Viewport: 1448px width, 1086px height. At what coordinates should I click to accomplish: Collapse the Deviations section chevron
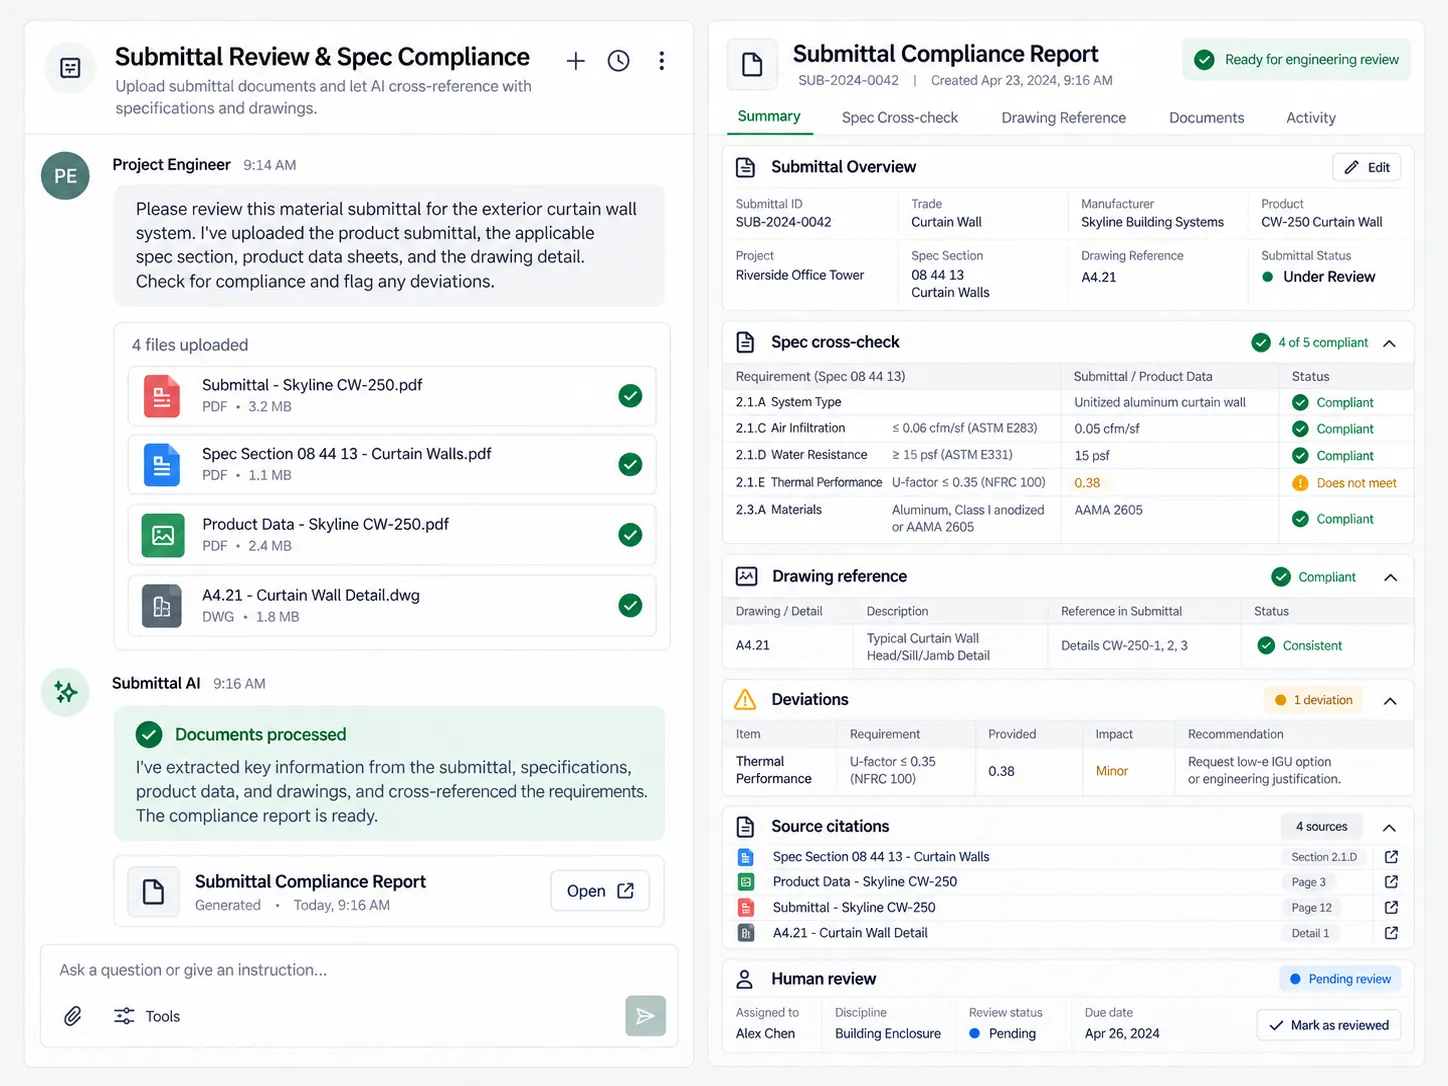pyautogui.click(x=1390, y=701)
